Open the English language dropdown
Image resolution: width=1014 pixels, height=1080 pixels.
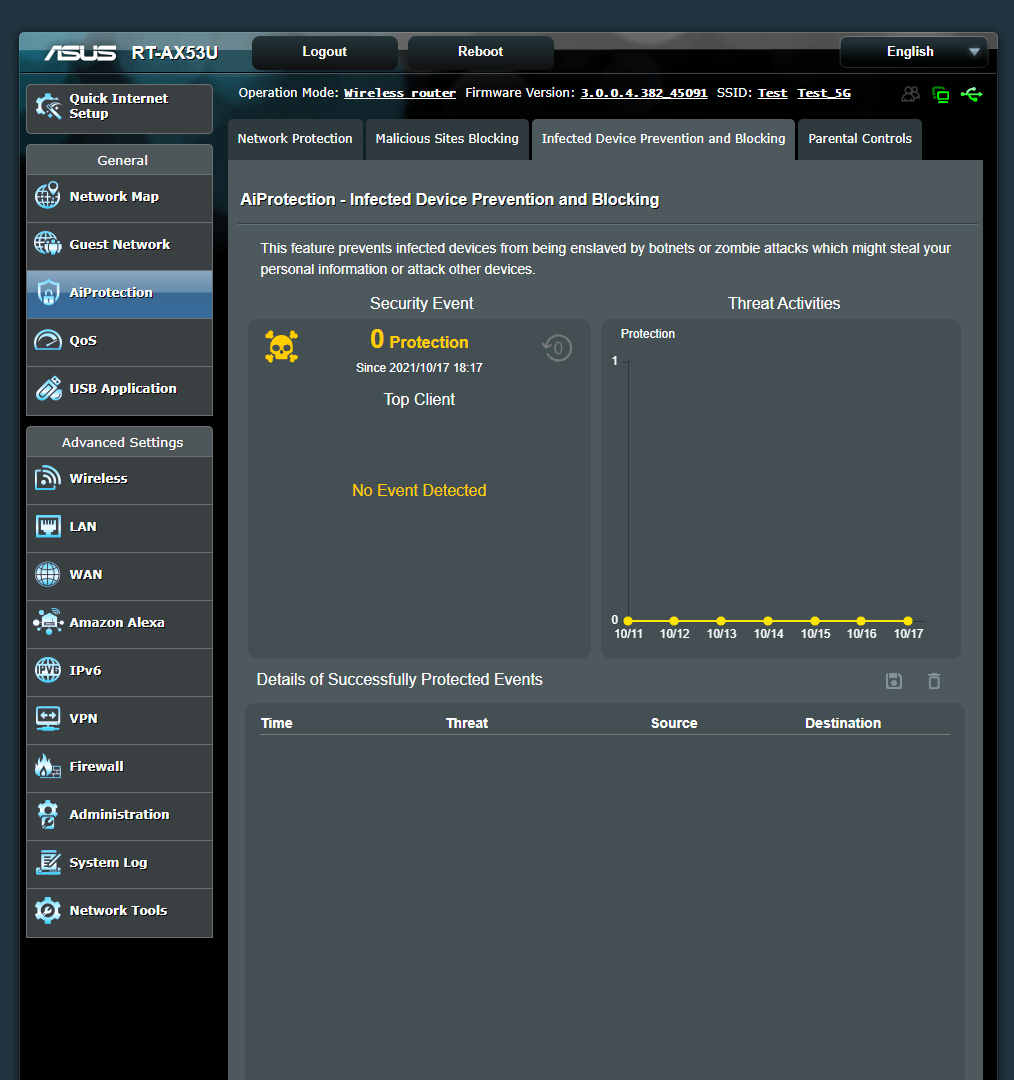(913, 52)
